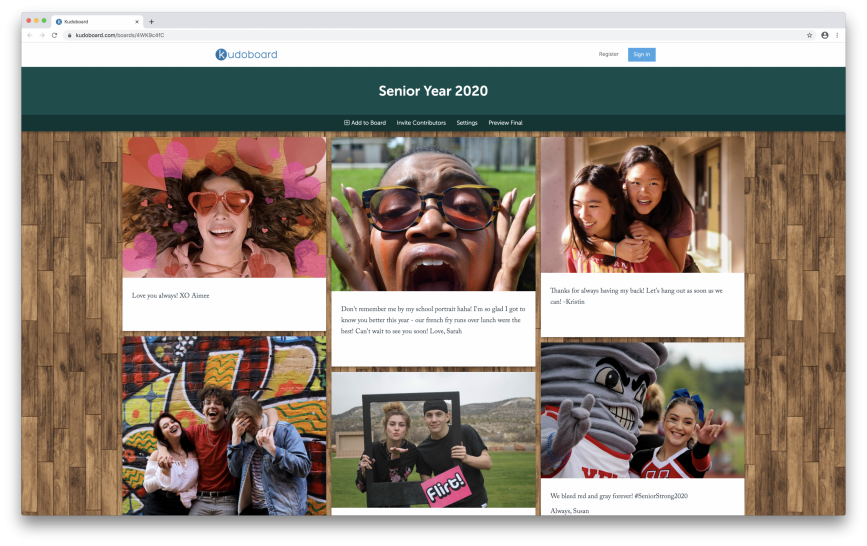The image size is (867, 546).
Task: Open board Settings
Action: pyautogui.click(x=467, y=123)
